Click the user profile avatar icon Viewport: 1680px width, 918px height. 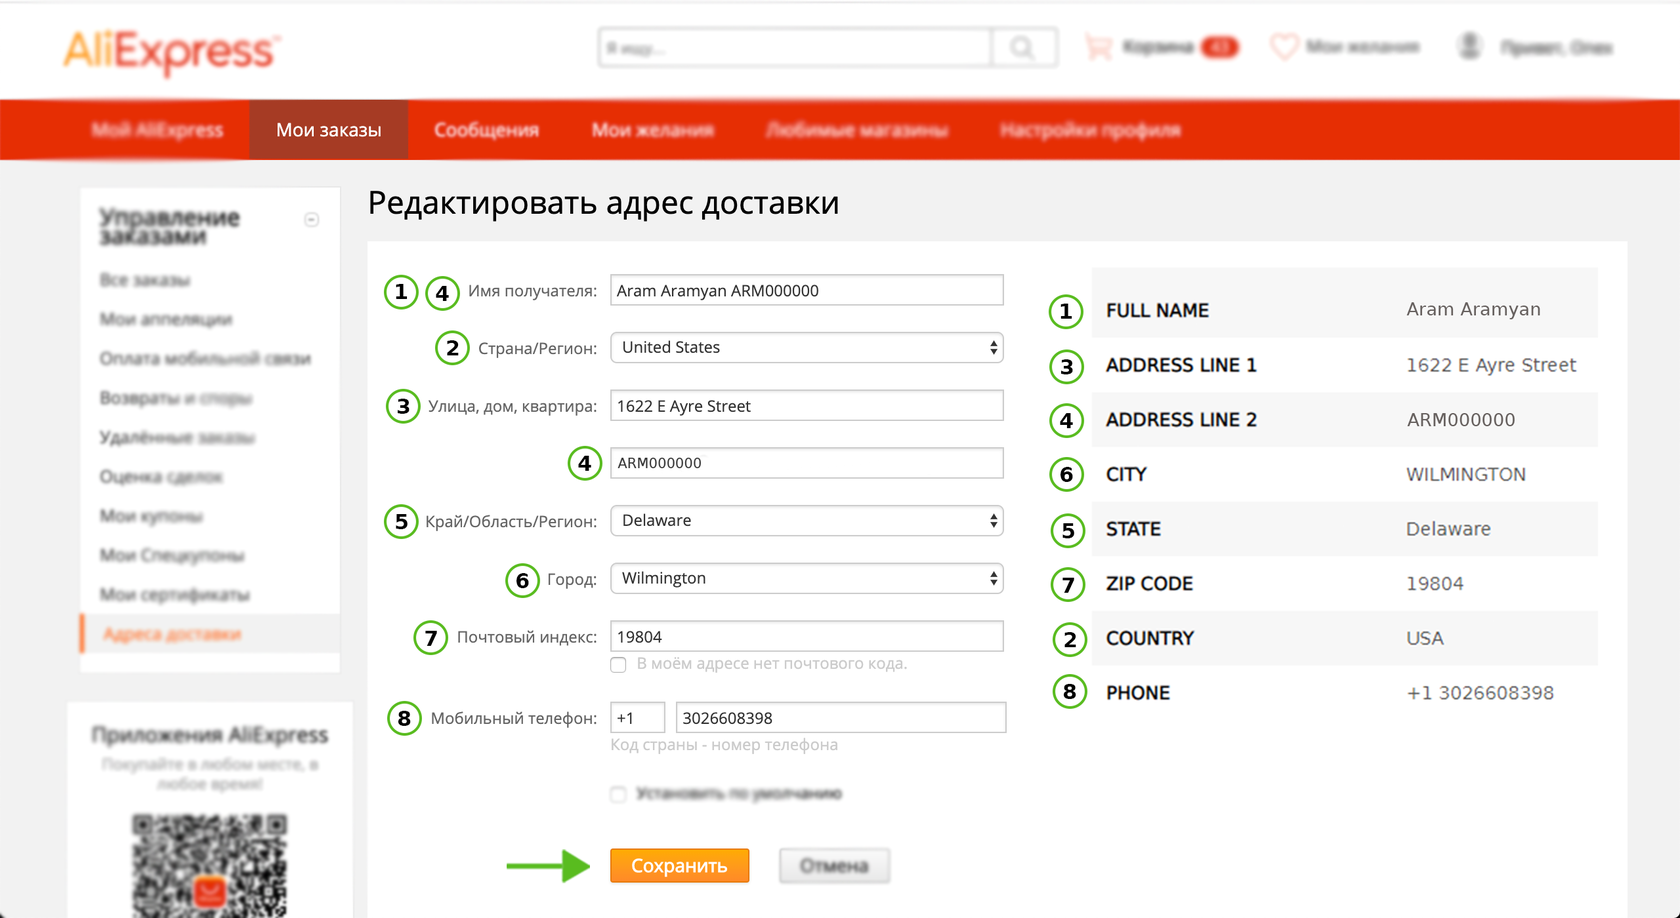1469,47
